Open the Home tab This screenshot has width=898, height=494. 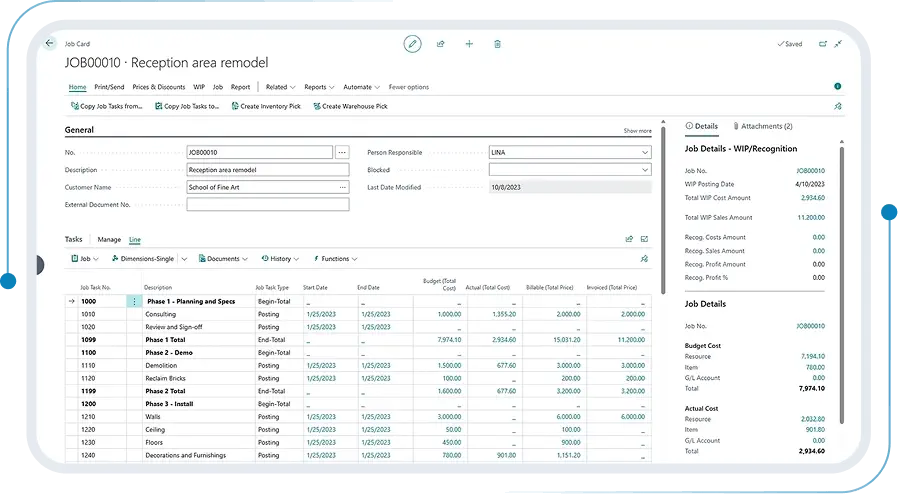point(77,87)
